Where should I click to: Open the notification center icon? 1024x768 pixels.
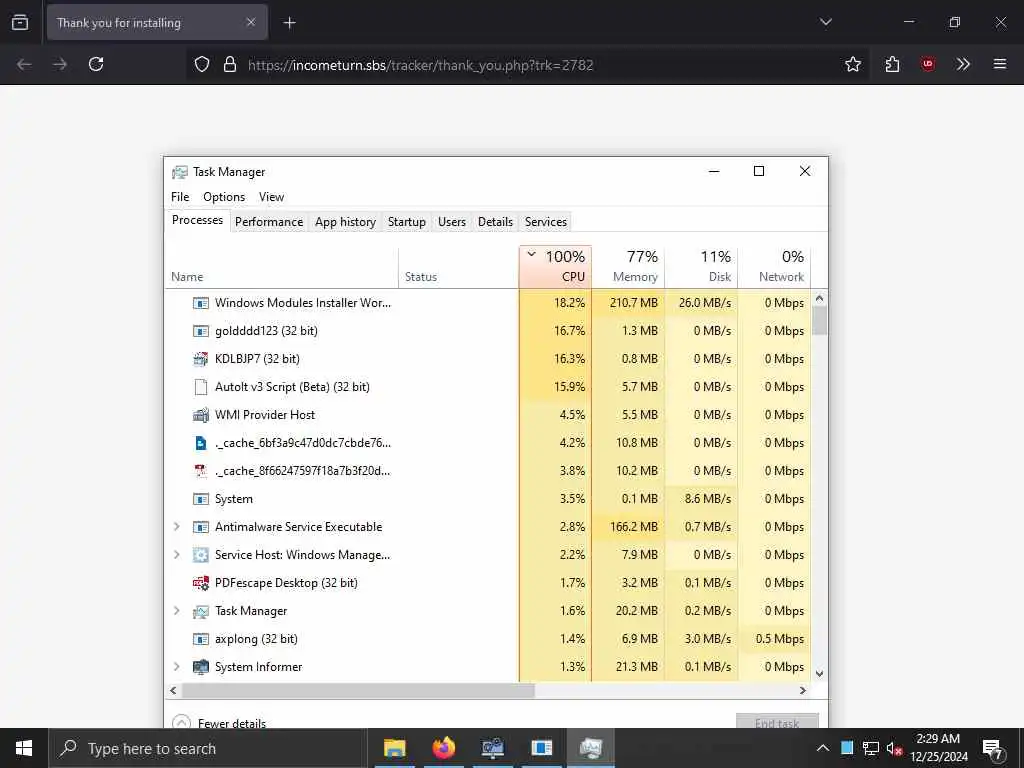pyautogui.click(x=992, y=749)
